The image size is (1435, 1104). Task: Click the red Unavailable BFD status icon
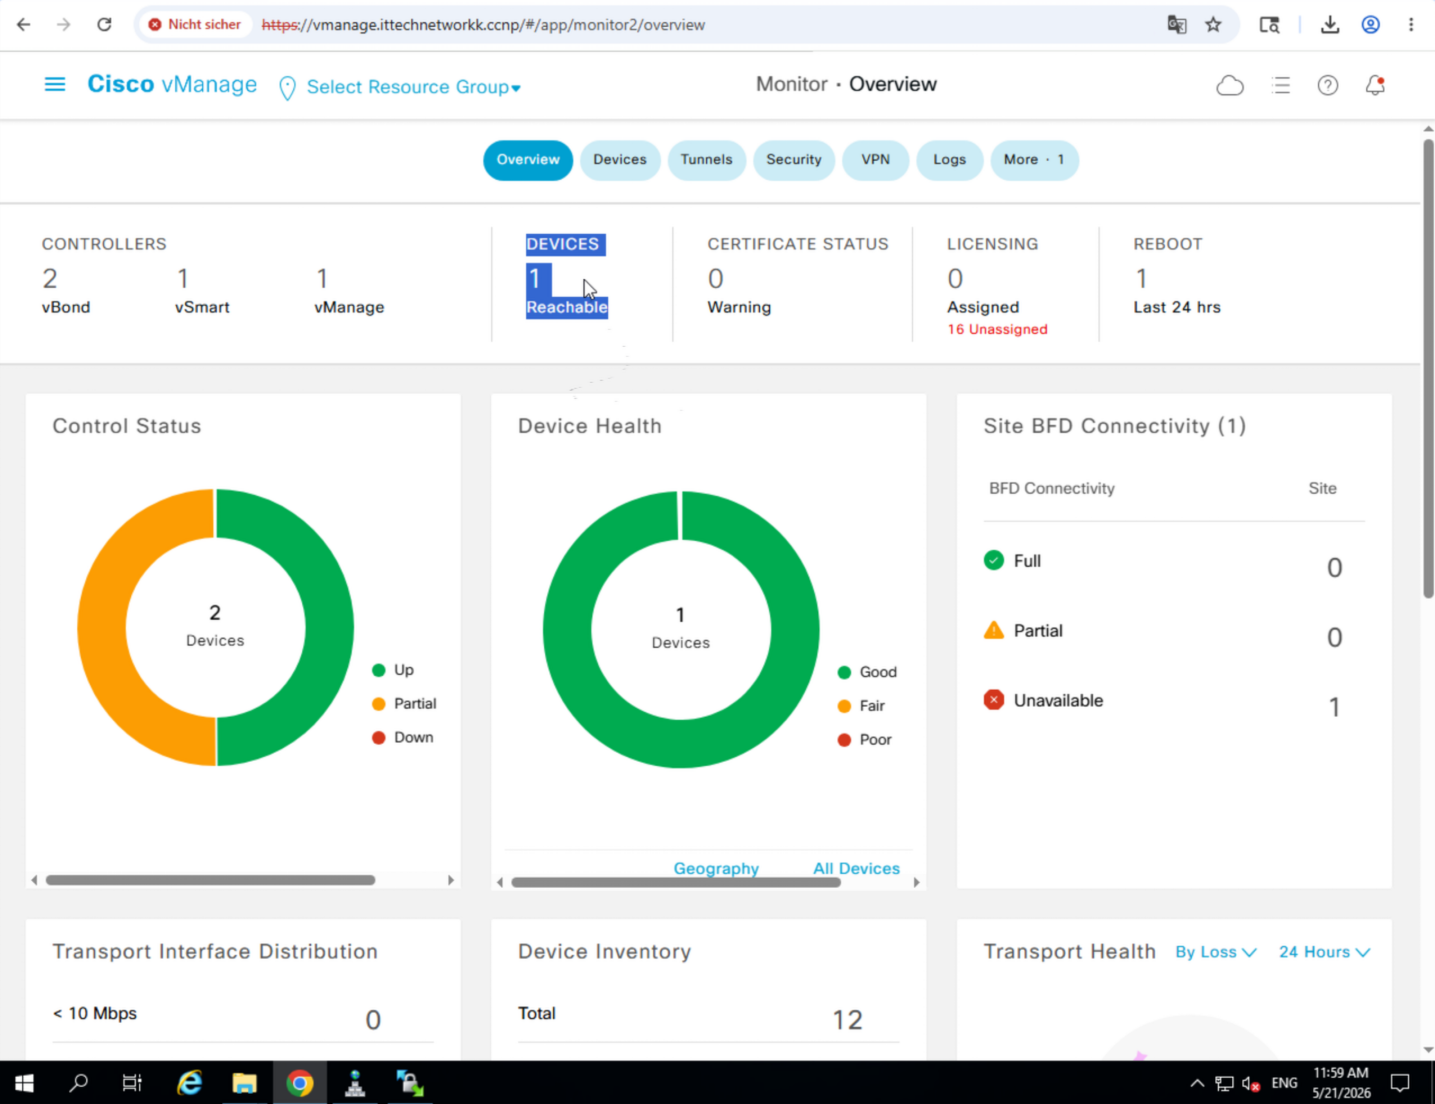[x=994, y=700]
